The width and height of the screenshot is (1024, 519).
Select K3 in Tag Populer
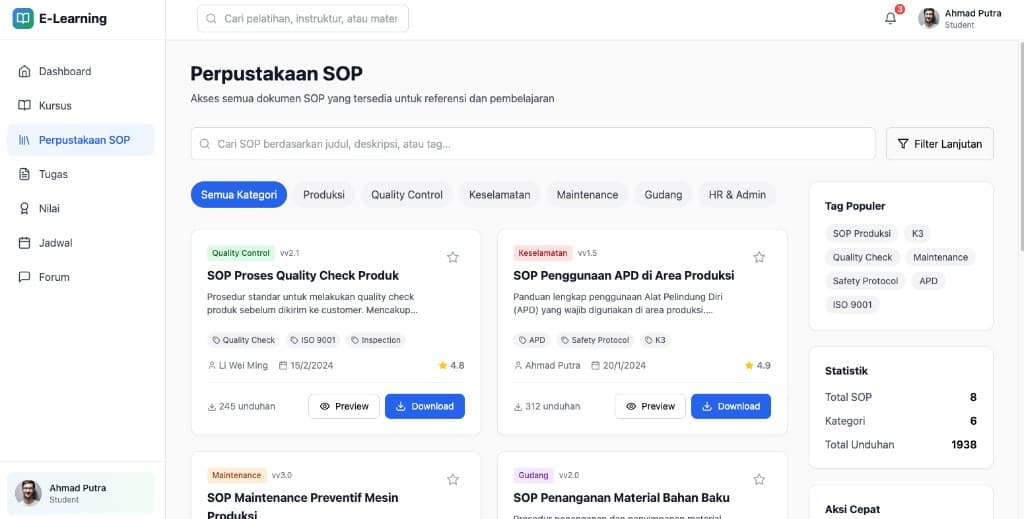(x=918, y=234)
